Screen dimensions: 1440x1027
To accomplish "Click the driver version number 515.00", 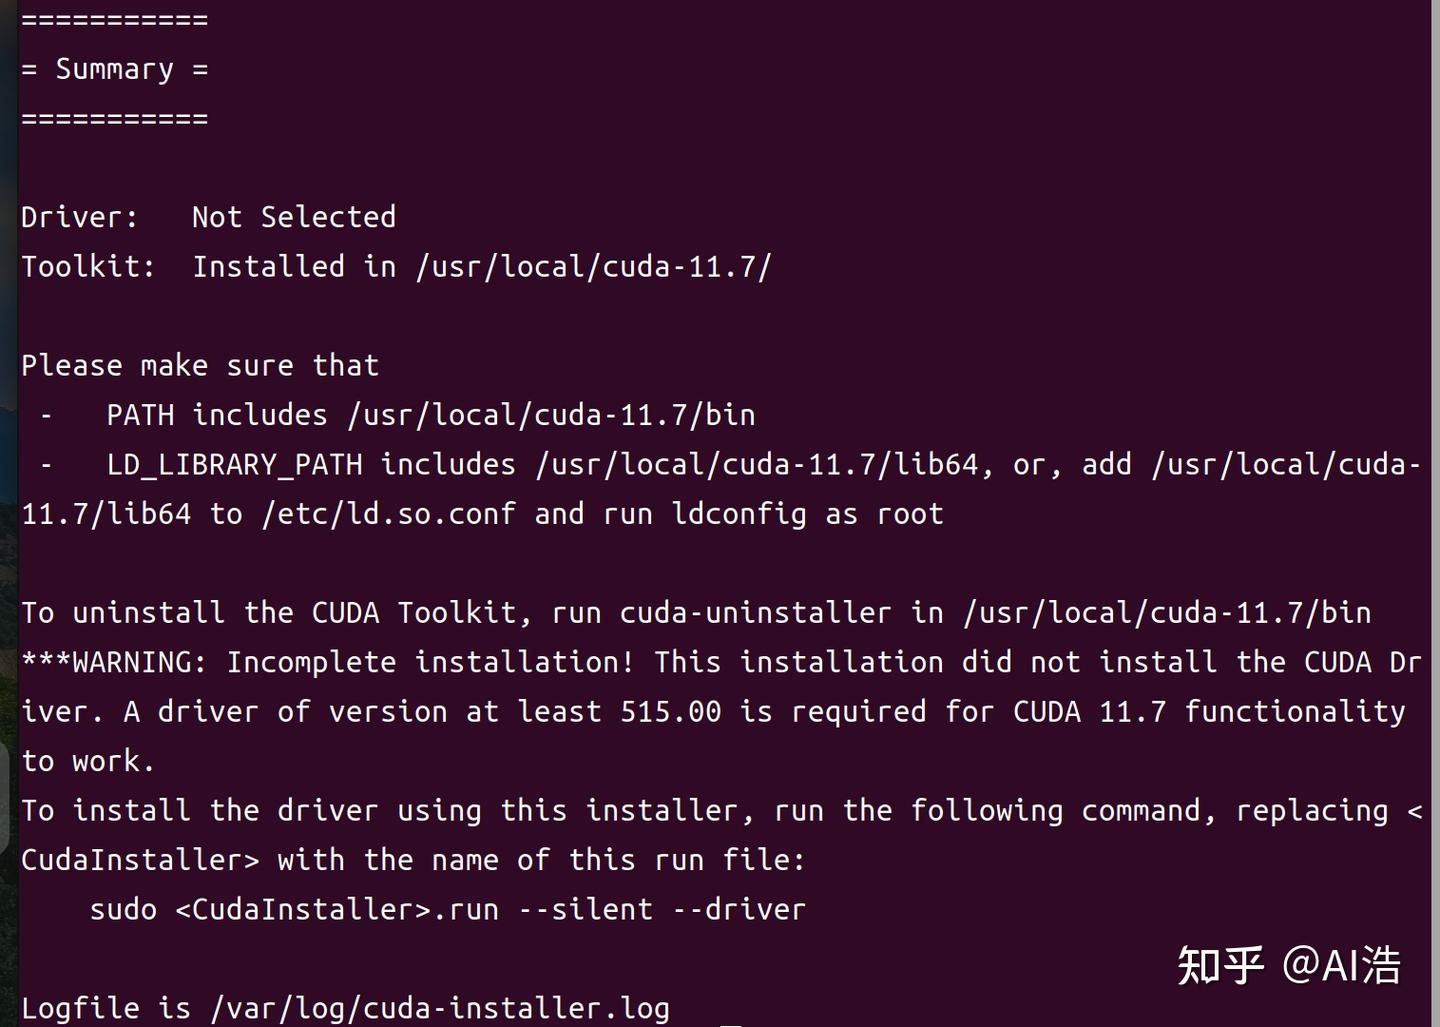I will click(670, 712).
